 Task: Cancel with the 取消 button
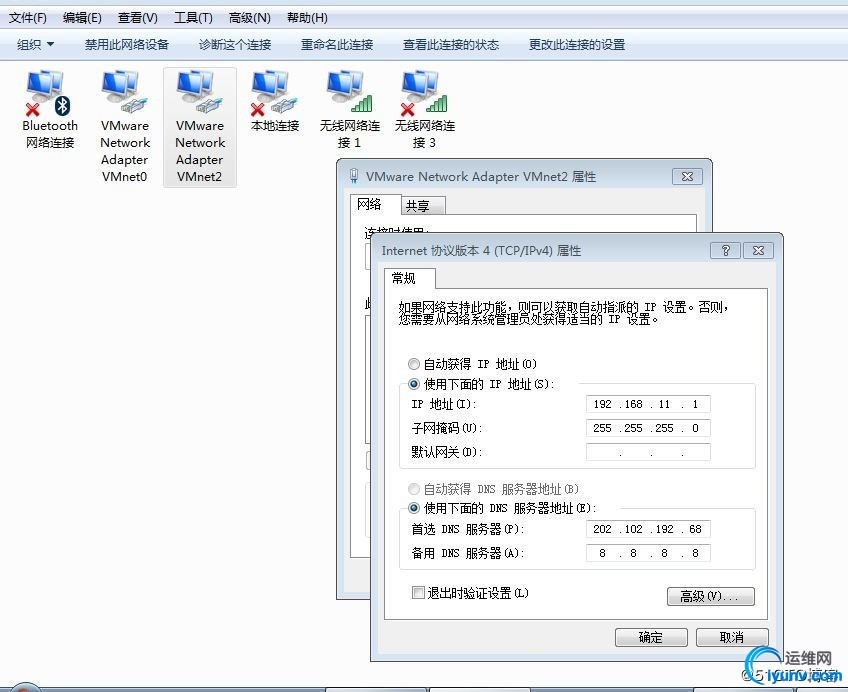click(x=732, y=637)
